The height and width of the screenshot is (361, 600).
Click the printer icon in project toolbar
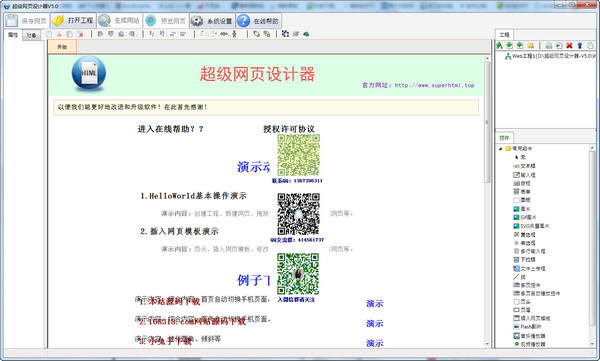click(x=549, y=46)
